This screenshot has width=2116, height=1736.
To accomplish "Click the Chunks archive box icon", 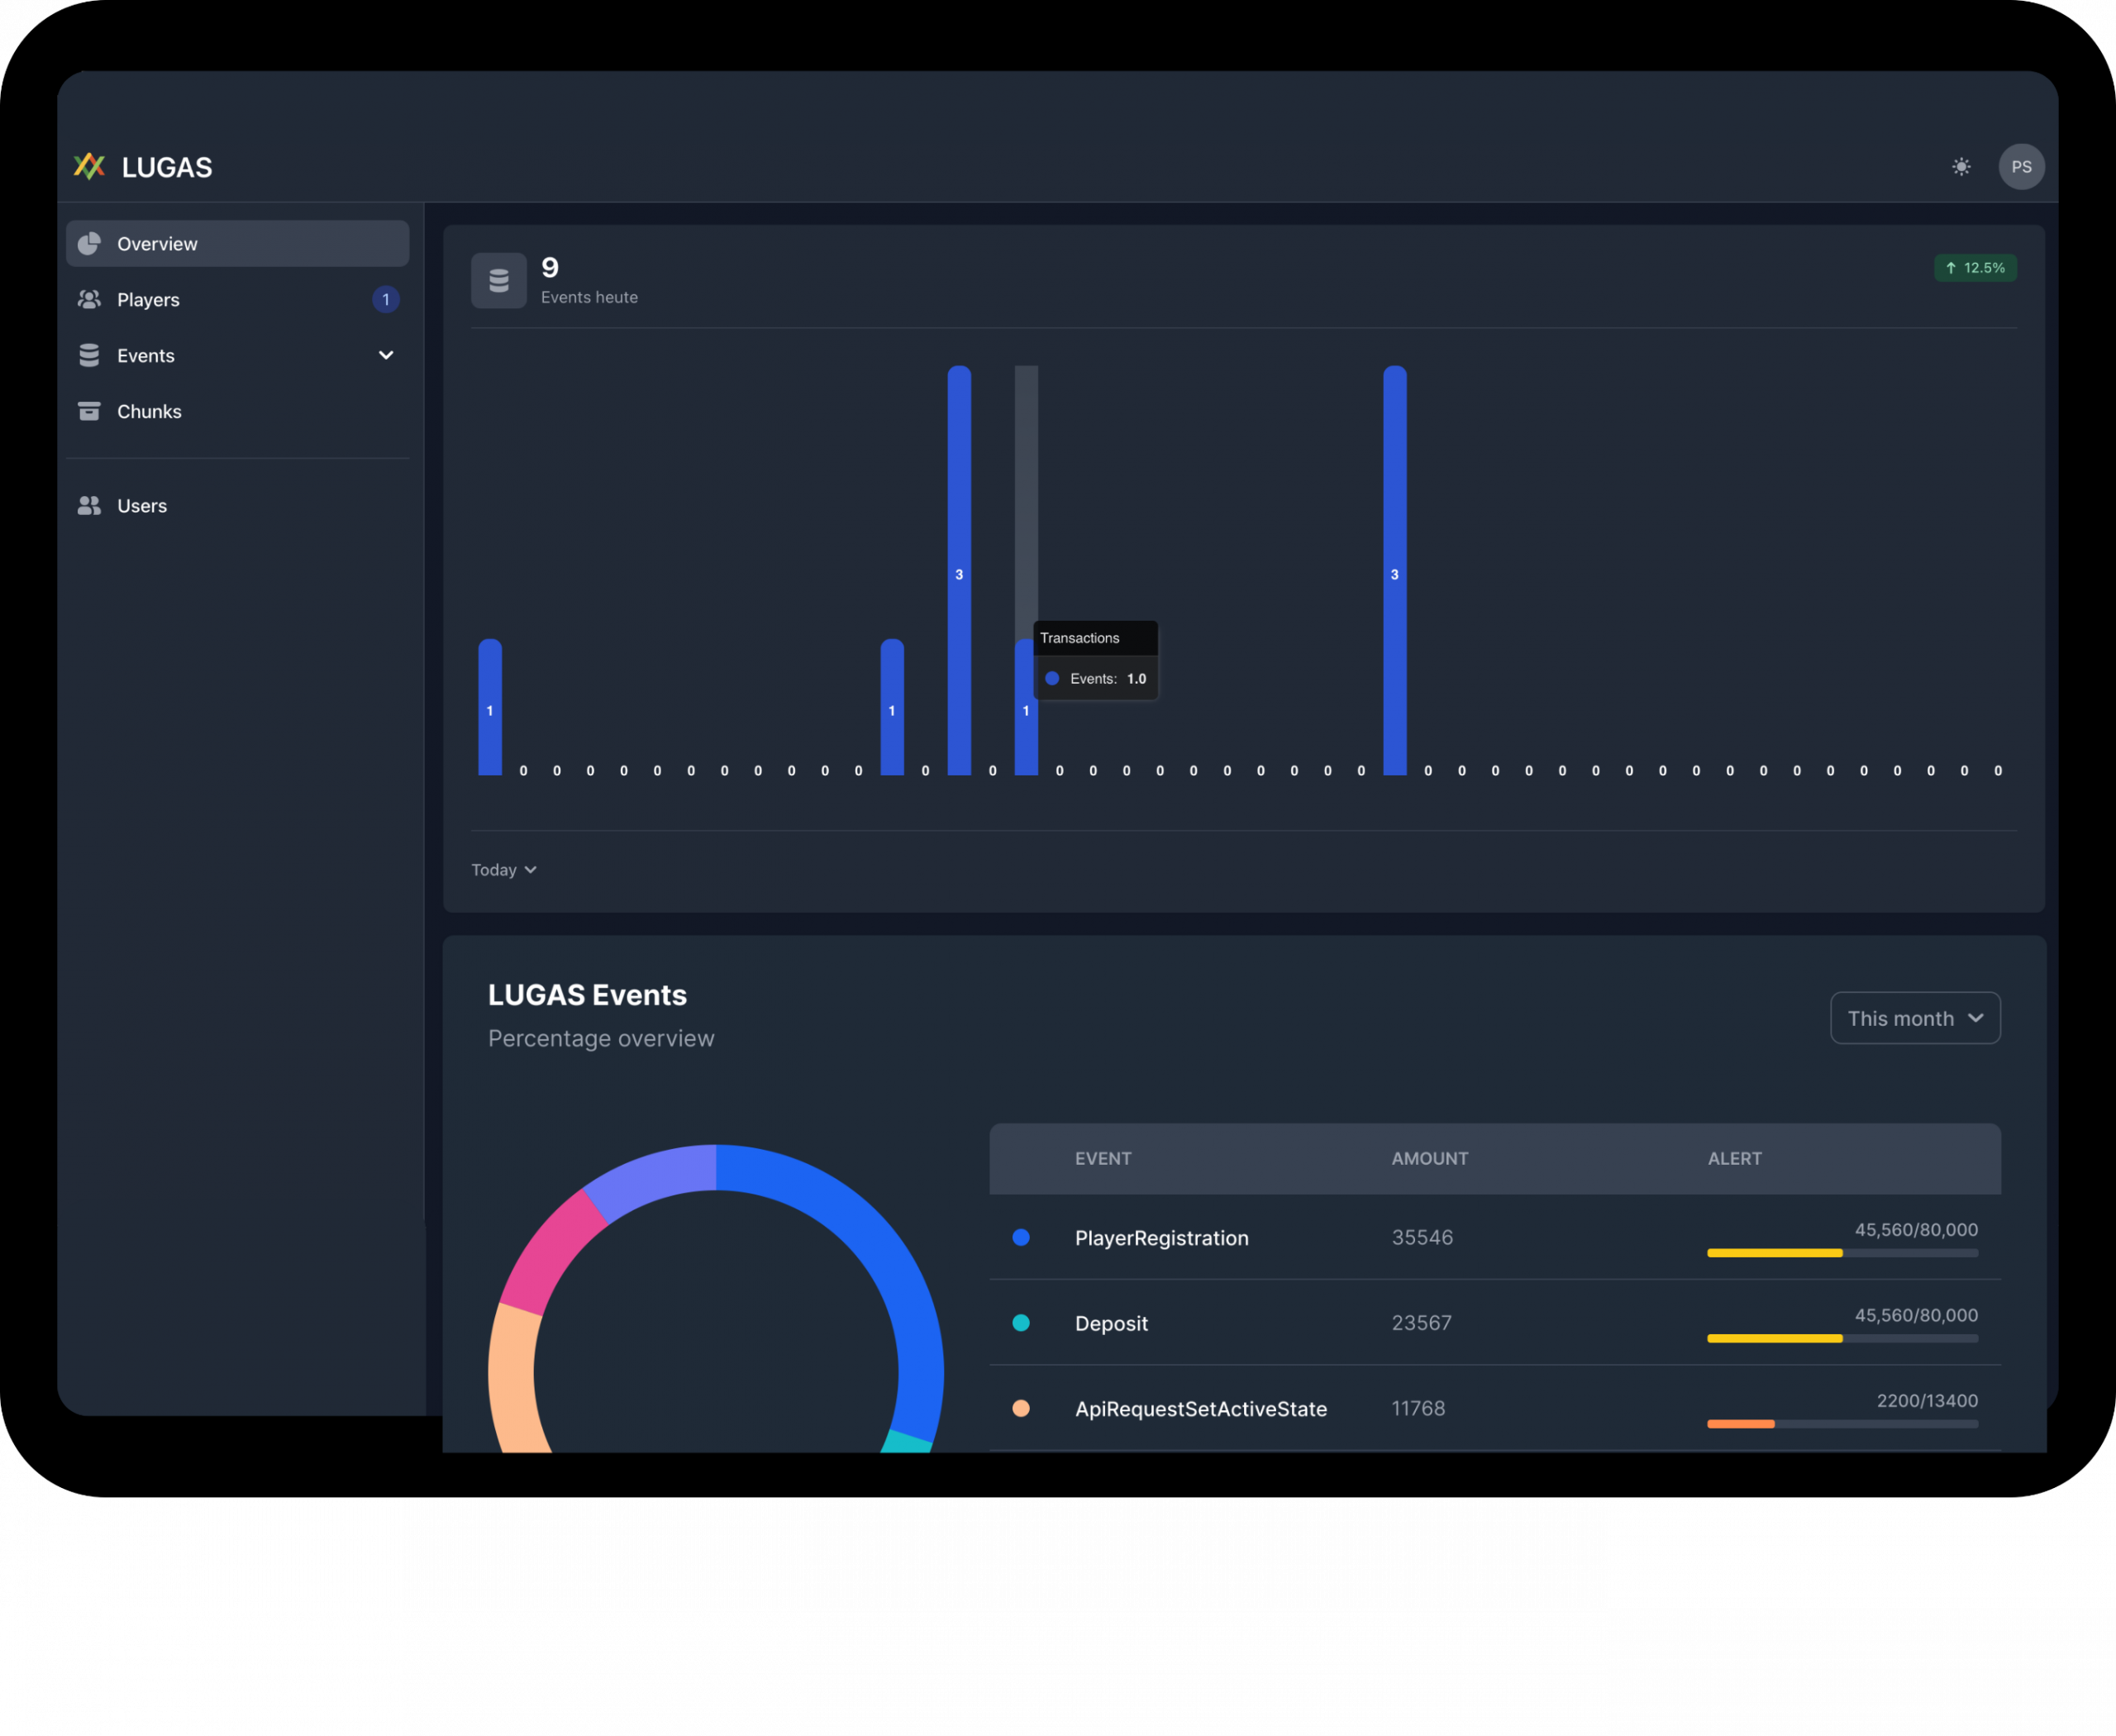I will coord(89,411).
